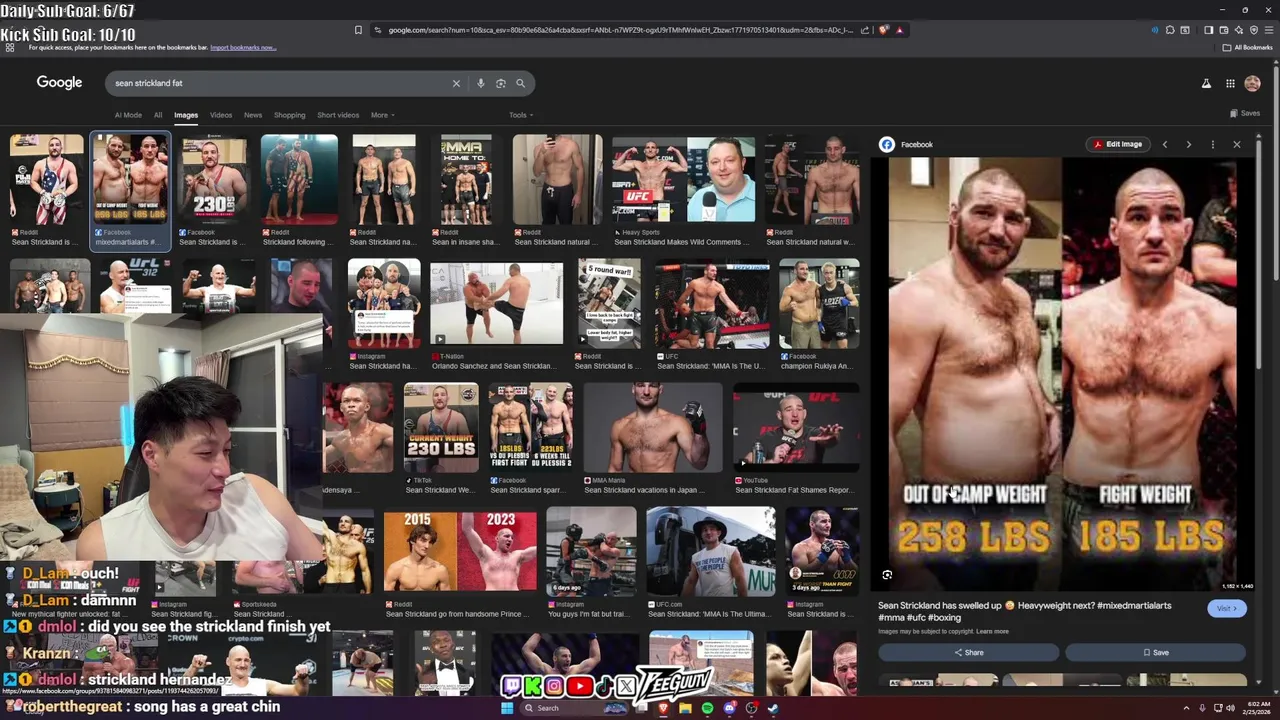Open the Leo AI sparkle icon
1280x720 pixels.
click(x=1238, y=30)
